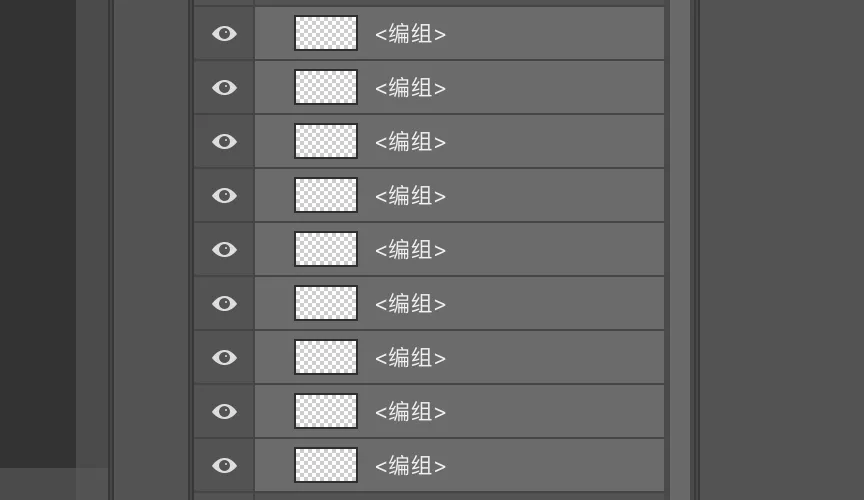Select thumbnail in the last <编组> row
The width and height of the screenshot is (864, 500).
326,465
